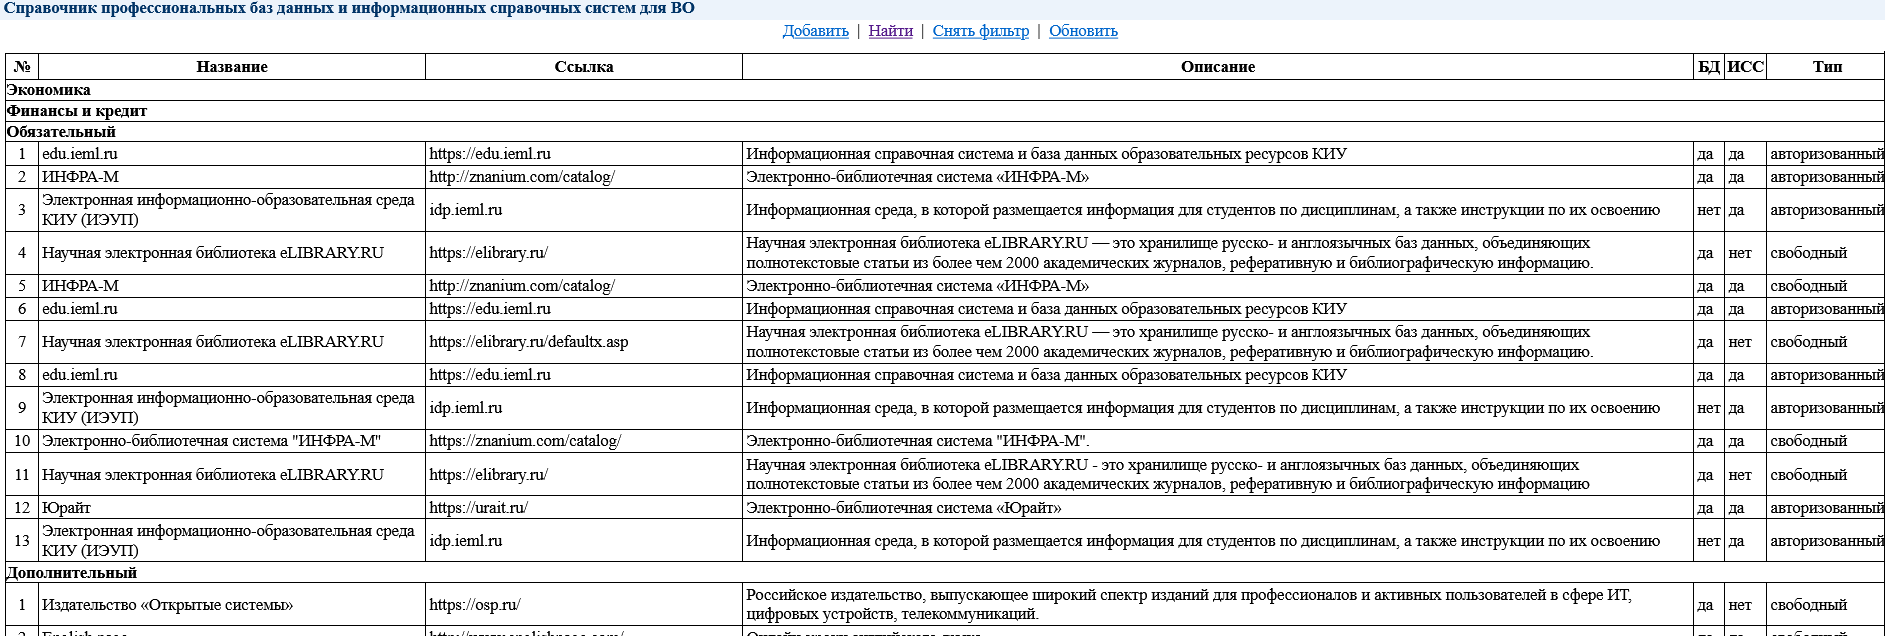Click description "Электронно-библиотечная система «ИНФРА-М»" in row 5
Viewport: 1885px width, 636px height.
1218,286
